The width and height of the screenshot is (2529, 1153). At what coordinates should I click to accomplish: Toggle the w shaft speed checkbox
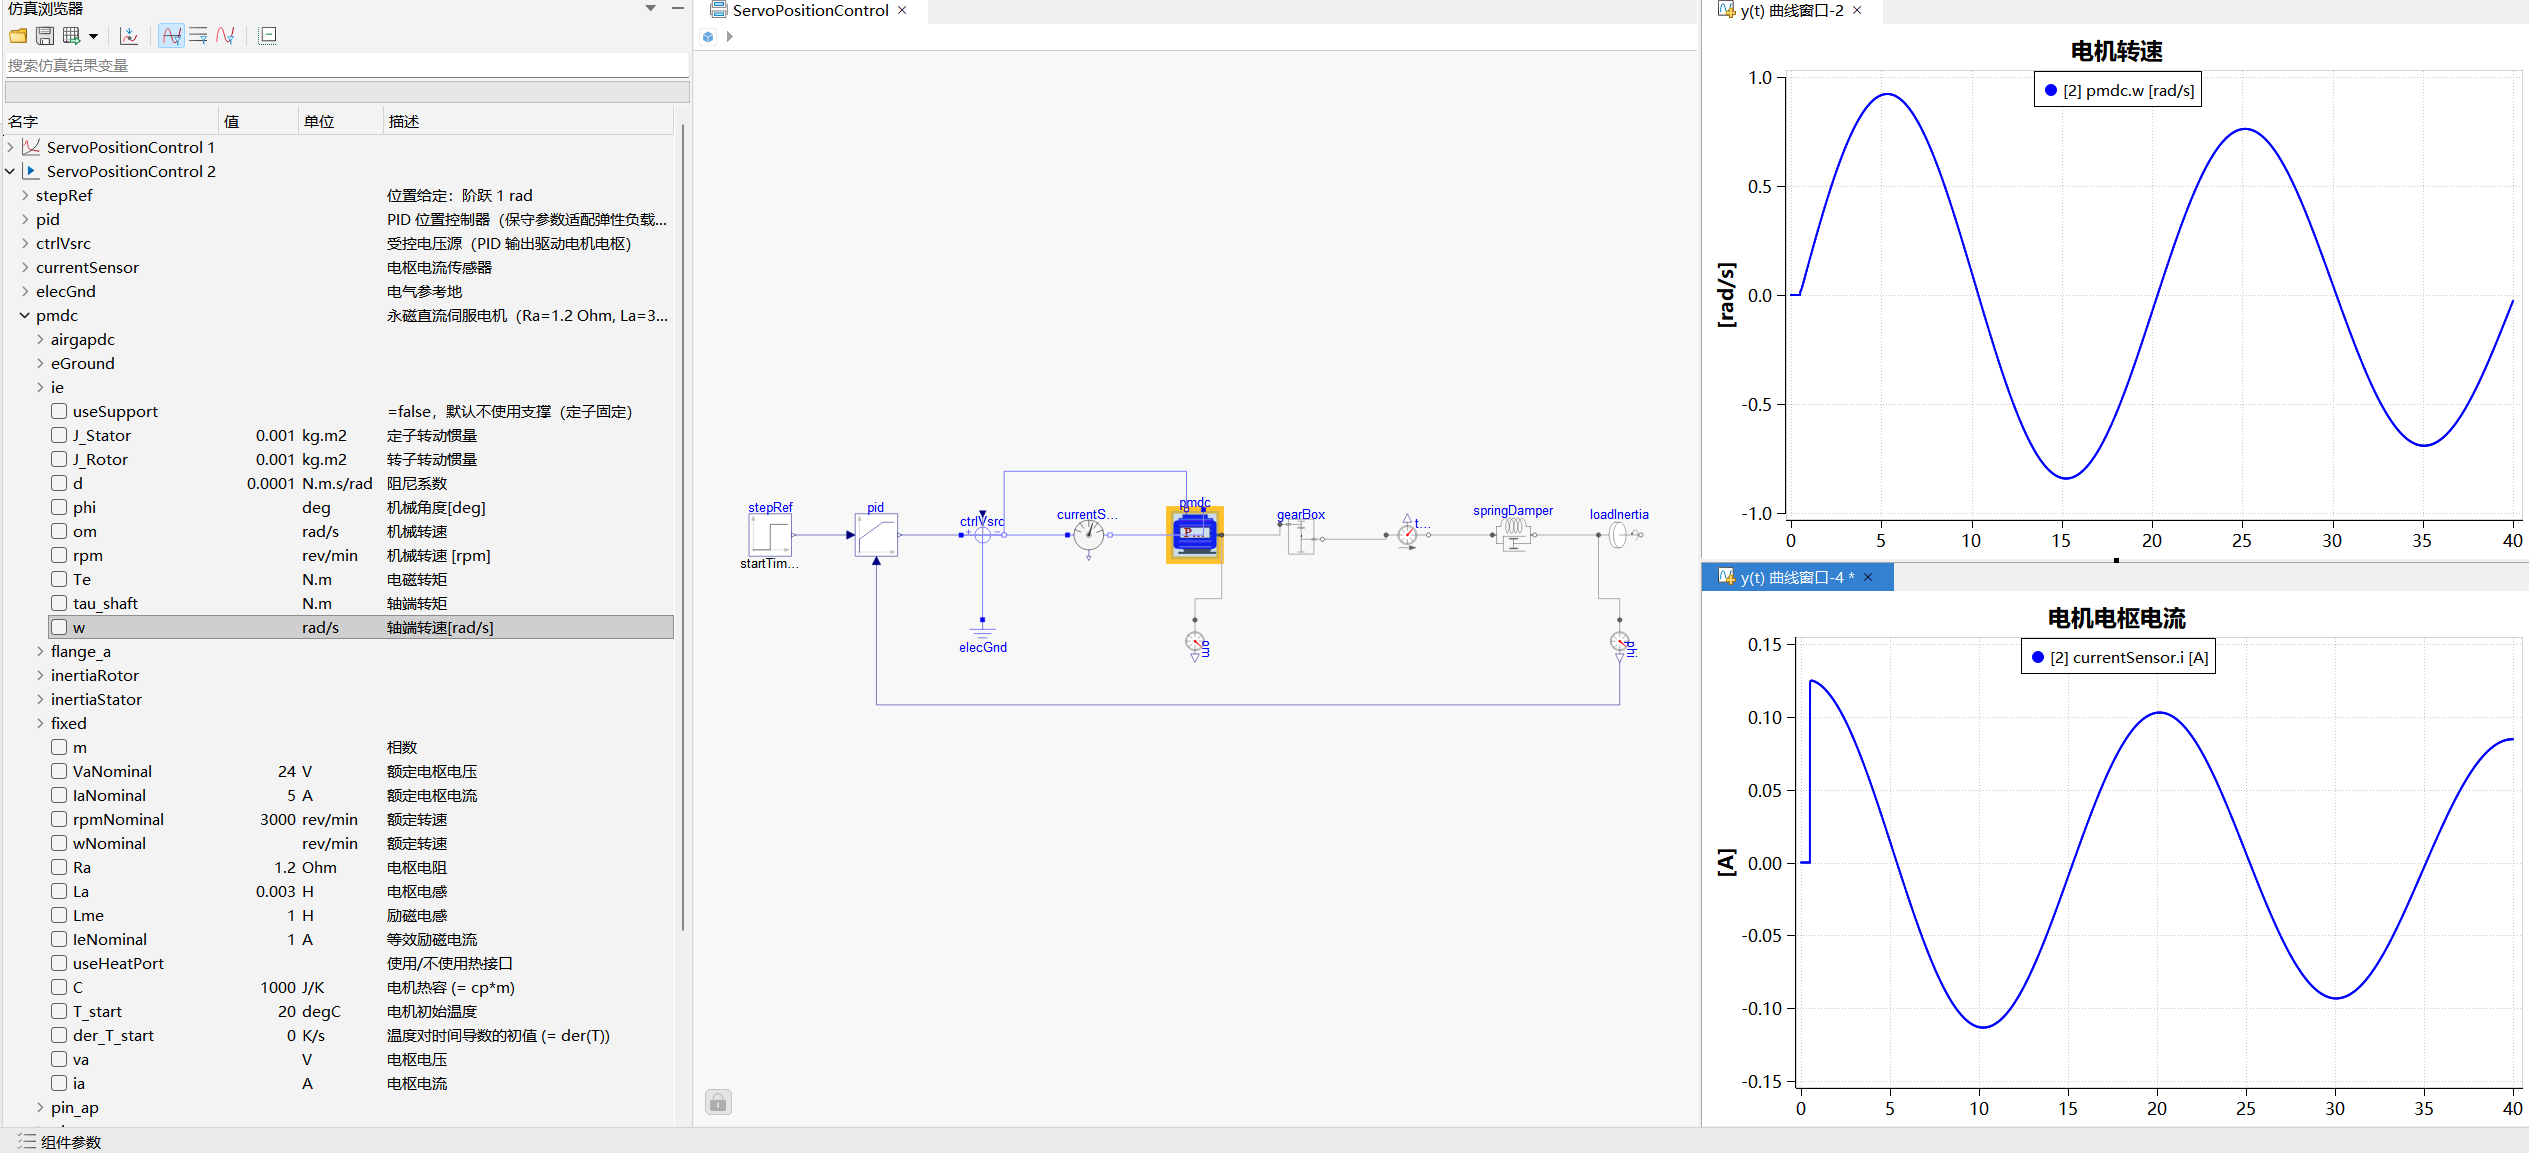(59, 627)
